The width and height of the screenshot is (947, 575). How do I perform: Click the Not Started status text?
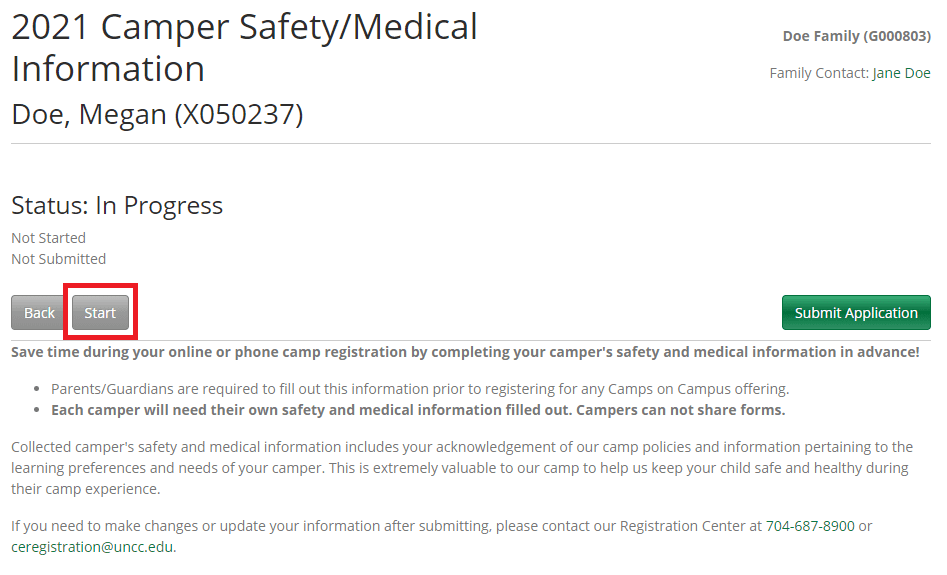click(x=48, y=238)
